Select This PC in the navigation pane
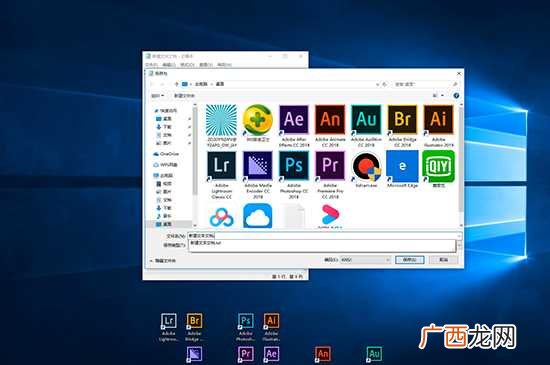This screenshot has width=550, height=365. pos(163,175)
